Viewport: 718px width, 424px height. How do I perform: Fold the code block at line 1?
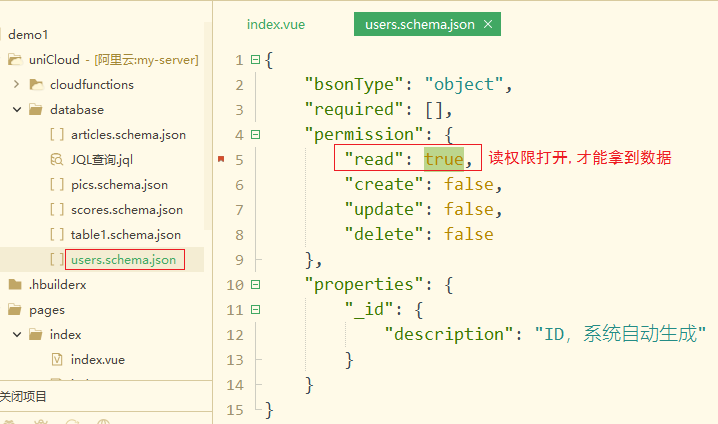tap(256, 60)
